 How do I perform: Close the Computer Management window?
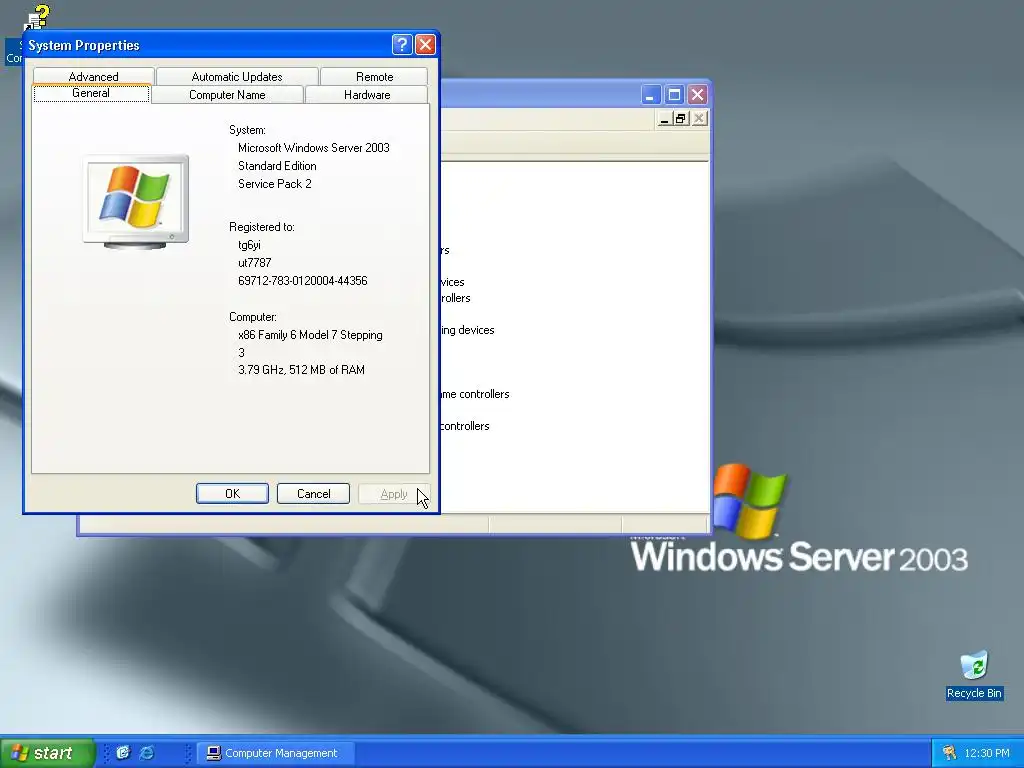pos(697,95)
